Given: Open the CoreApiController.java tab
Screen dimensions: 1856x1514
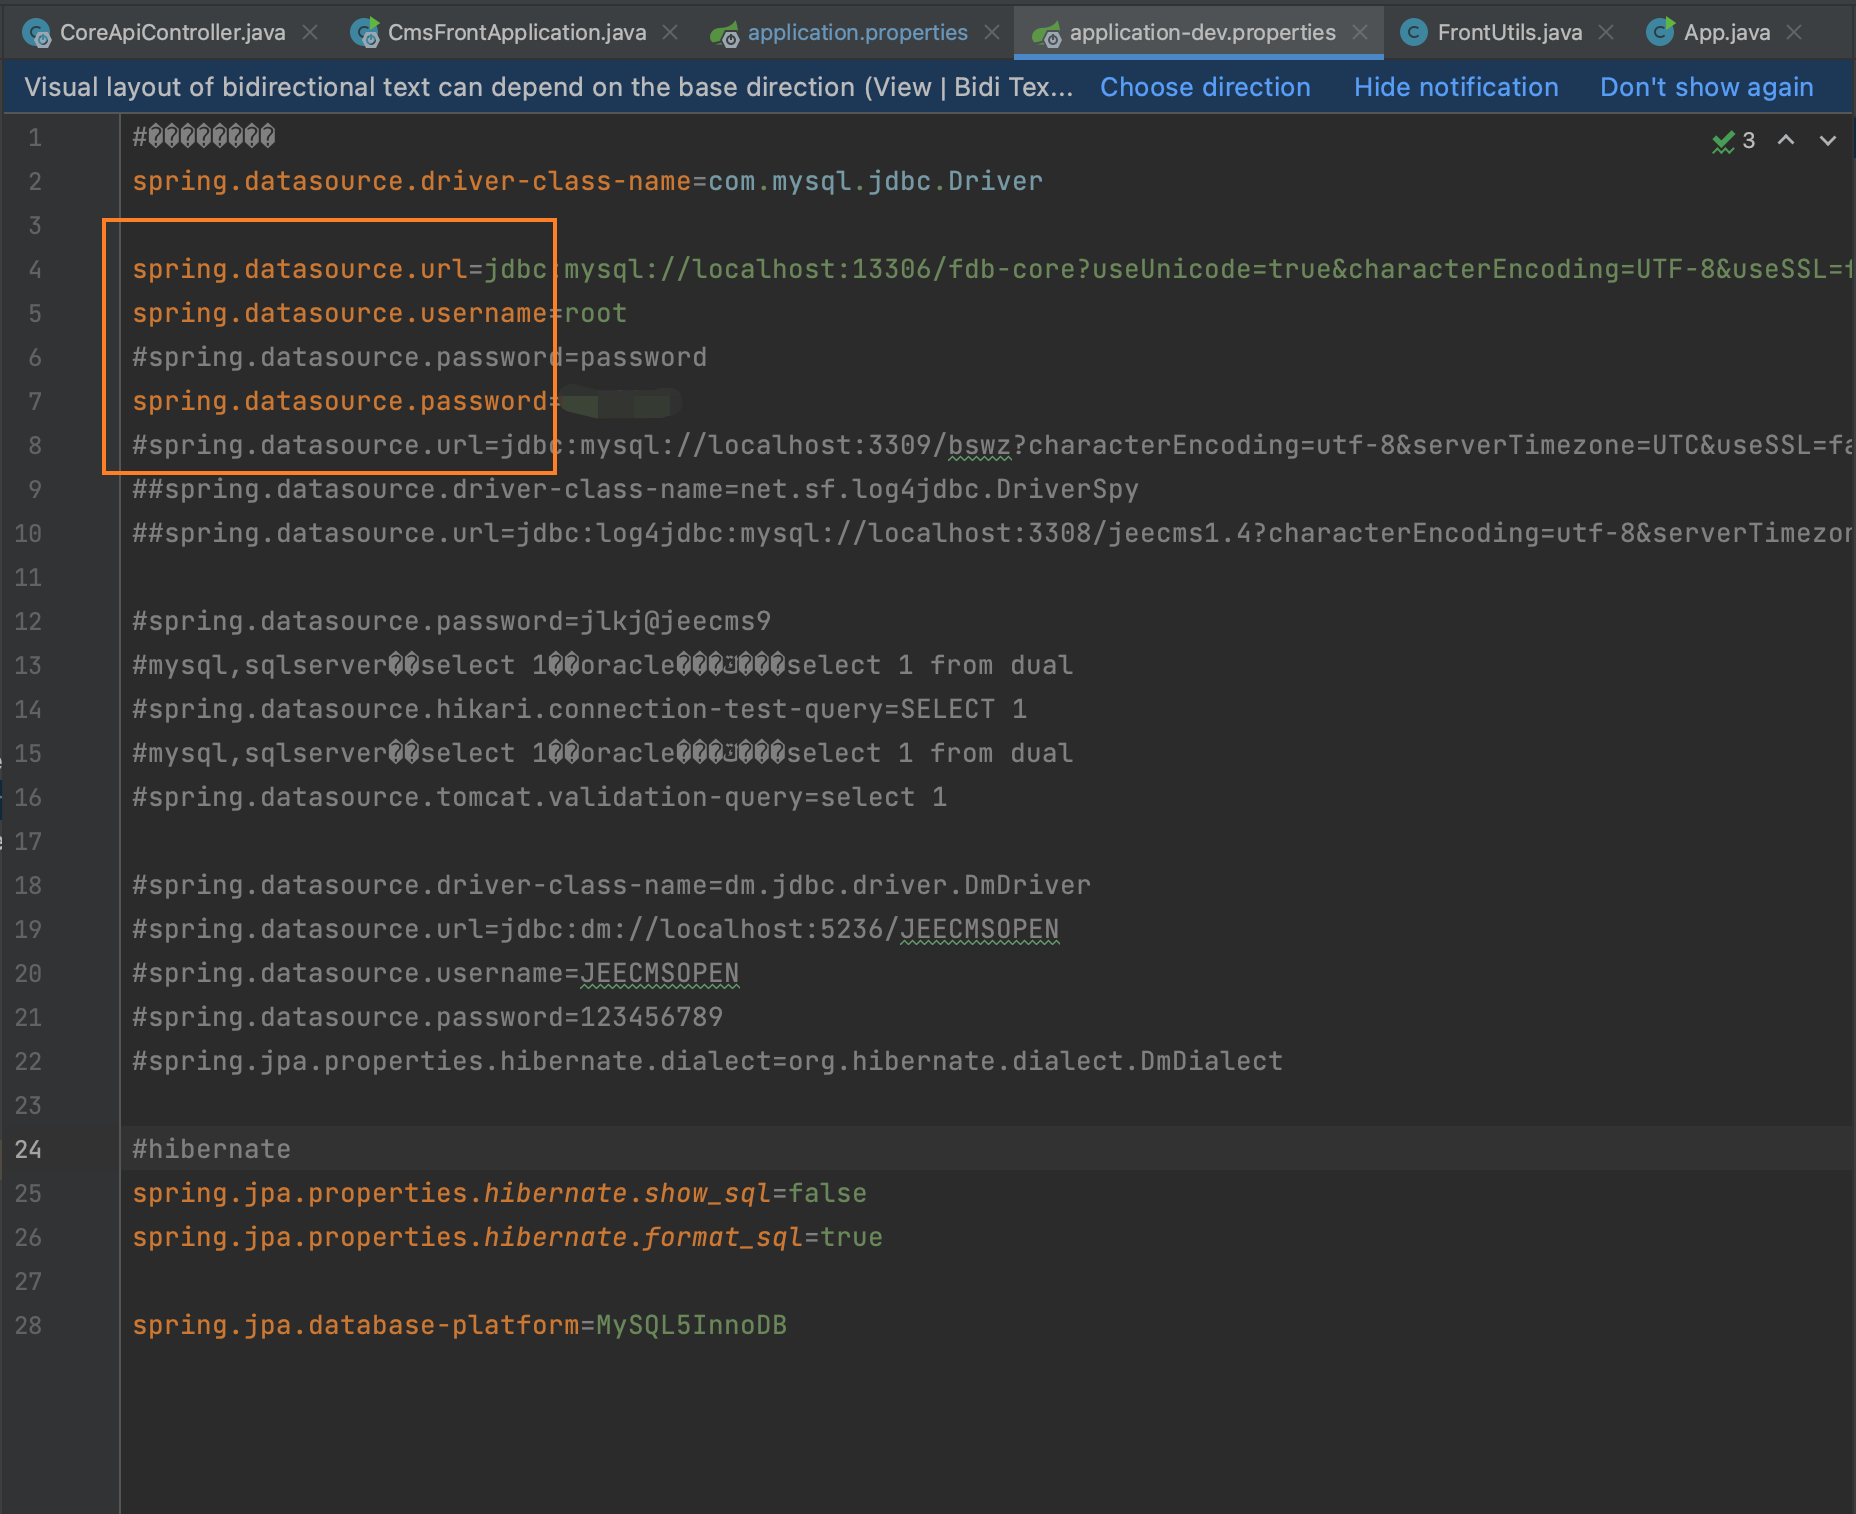Looking at the screenshot, I should click(172, 33).
